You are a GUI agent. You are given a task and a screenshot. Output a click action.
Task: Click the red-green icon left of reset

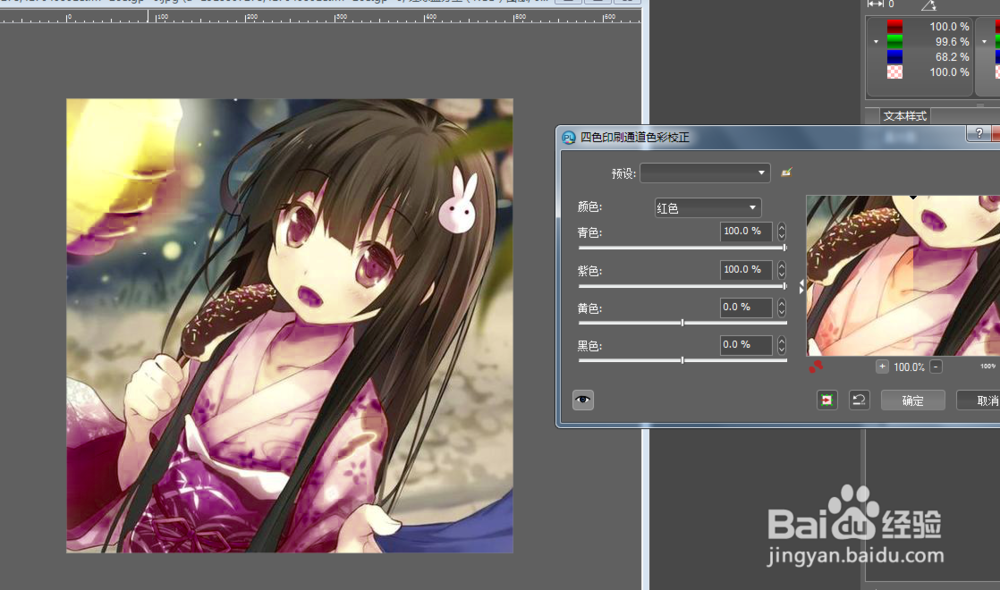[827, 400]
